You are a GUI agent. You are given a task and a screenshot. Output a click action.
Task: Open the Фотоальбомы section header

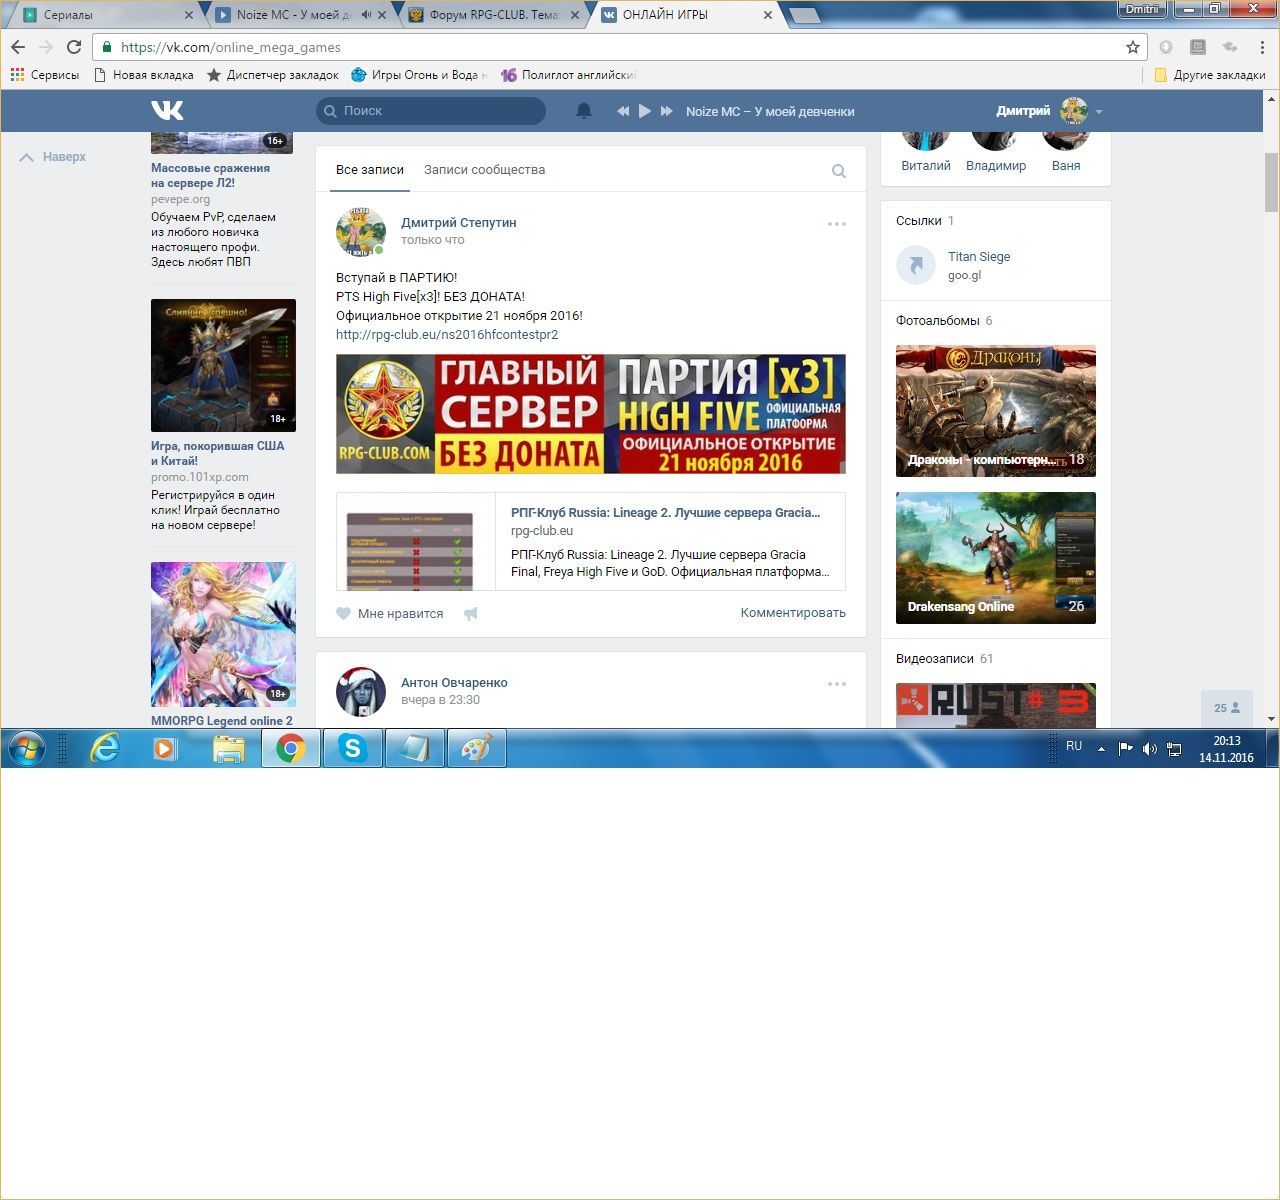pos(944,321)
